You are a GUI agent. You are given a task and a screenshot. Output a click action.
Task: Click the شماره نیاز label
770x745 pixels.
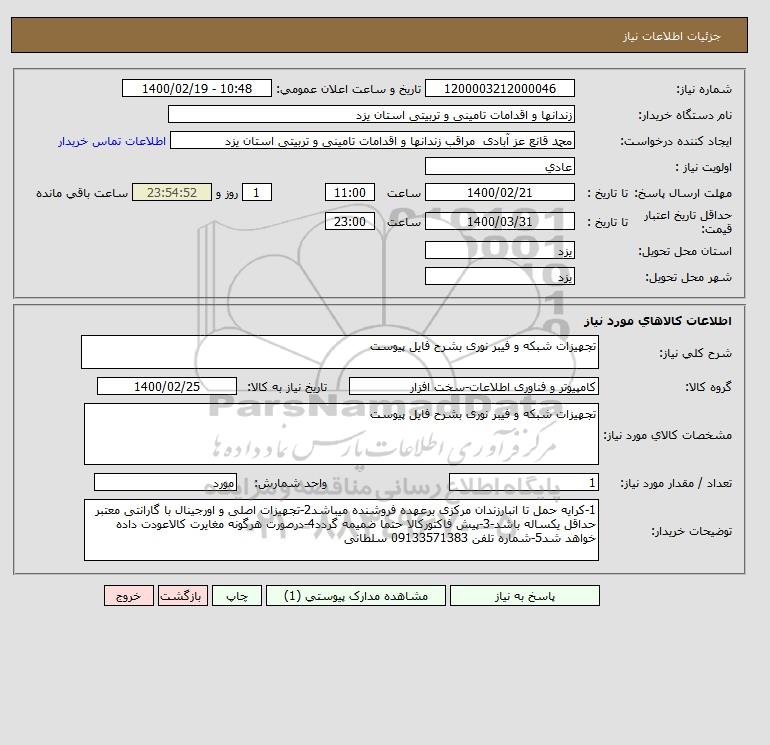[704, 89]
